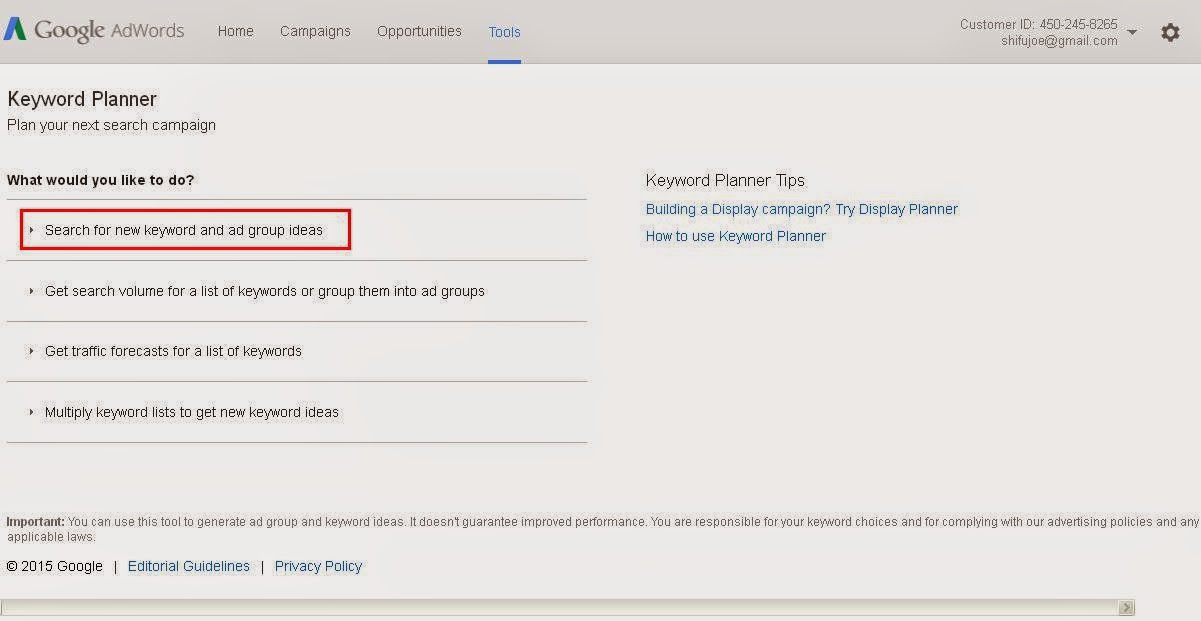The height and width of the screenshot is (621, 1201).
Task: Click the horizontal scrollbar right arrow
Action: tap(1126, 607)
